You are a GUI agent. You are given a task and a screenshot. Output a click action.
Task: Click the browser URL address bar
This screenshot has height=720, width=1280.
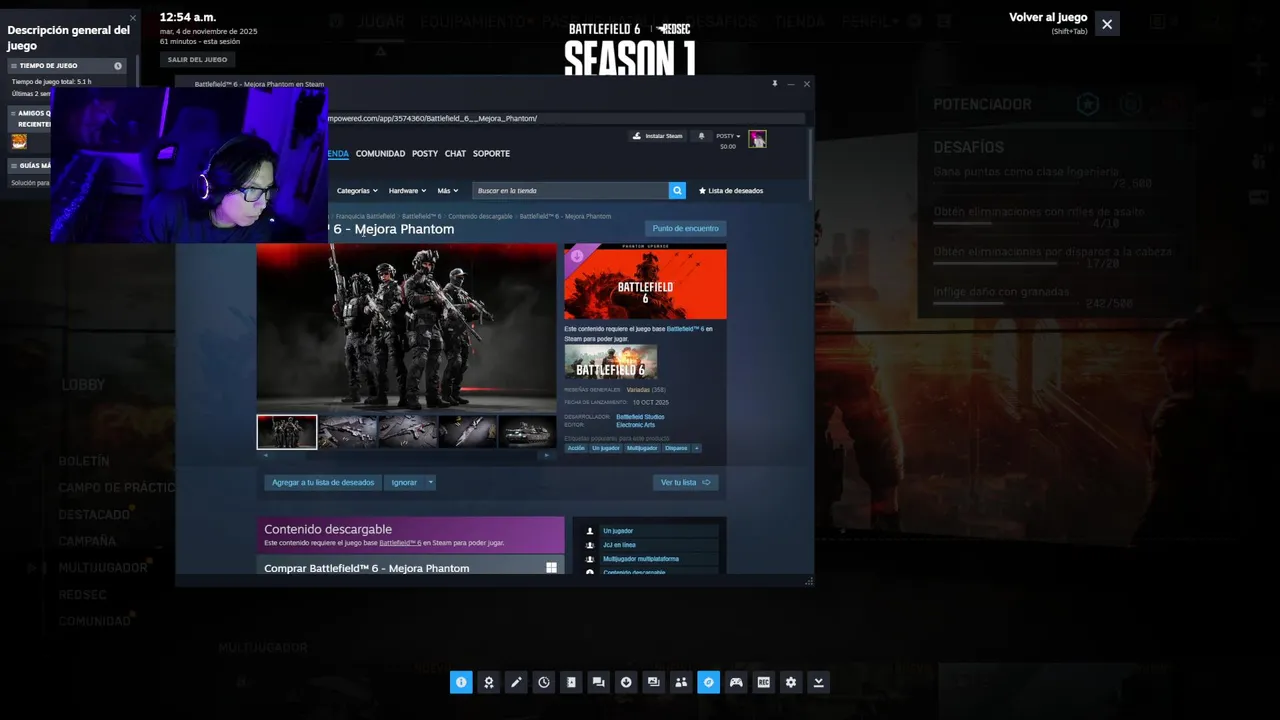tap(565, 118)
